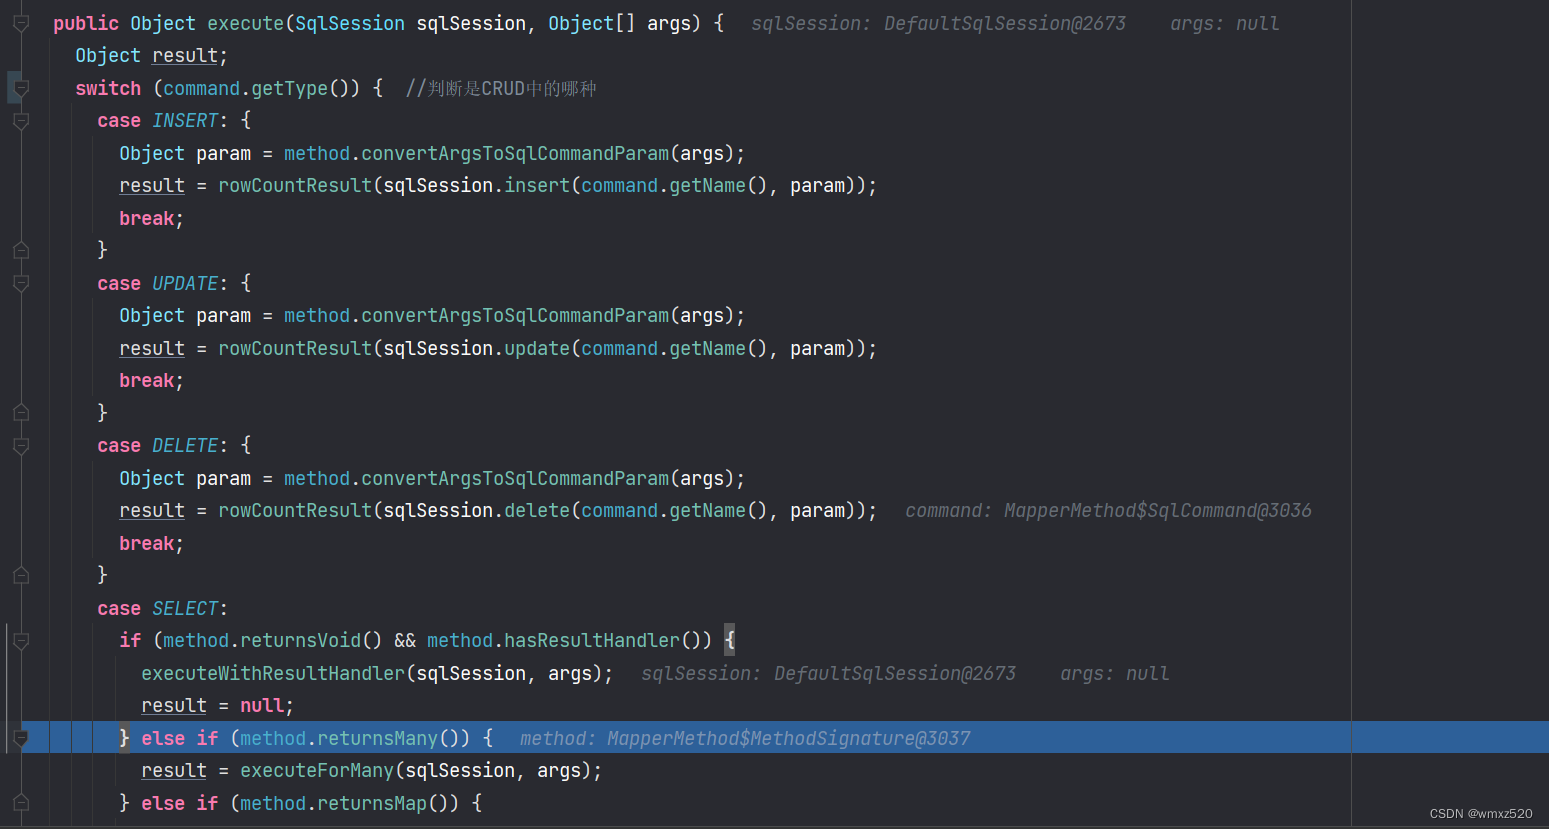Click the sqlSession.delete call
1549x829 pixels.
[x=476, y=511]
